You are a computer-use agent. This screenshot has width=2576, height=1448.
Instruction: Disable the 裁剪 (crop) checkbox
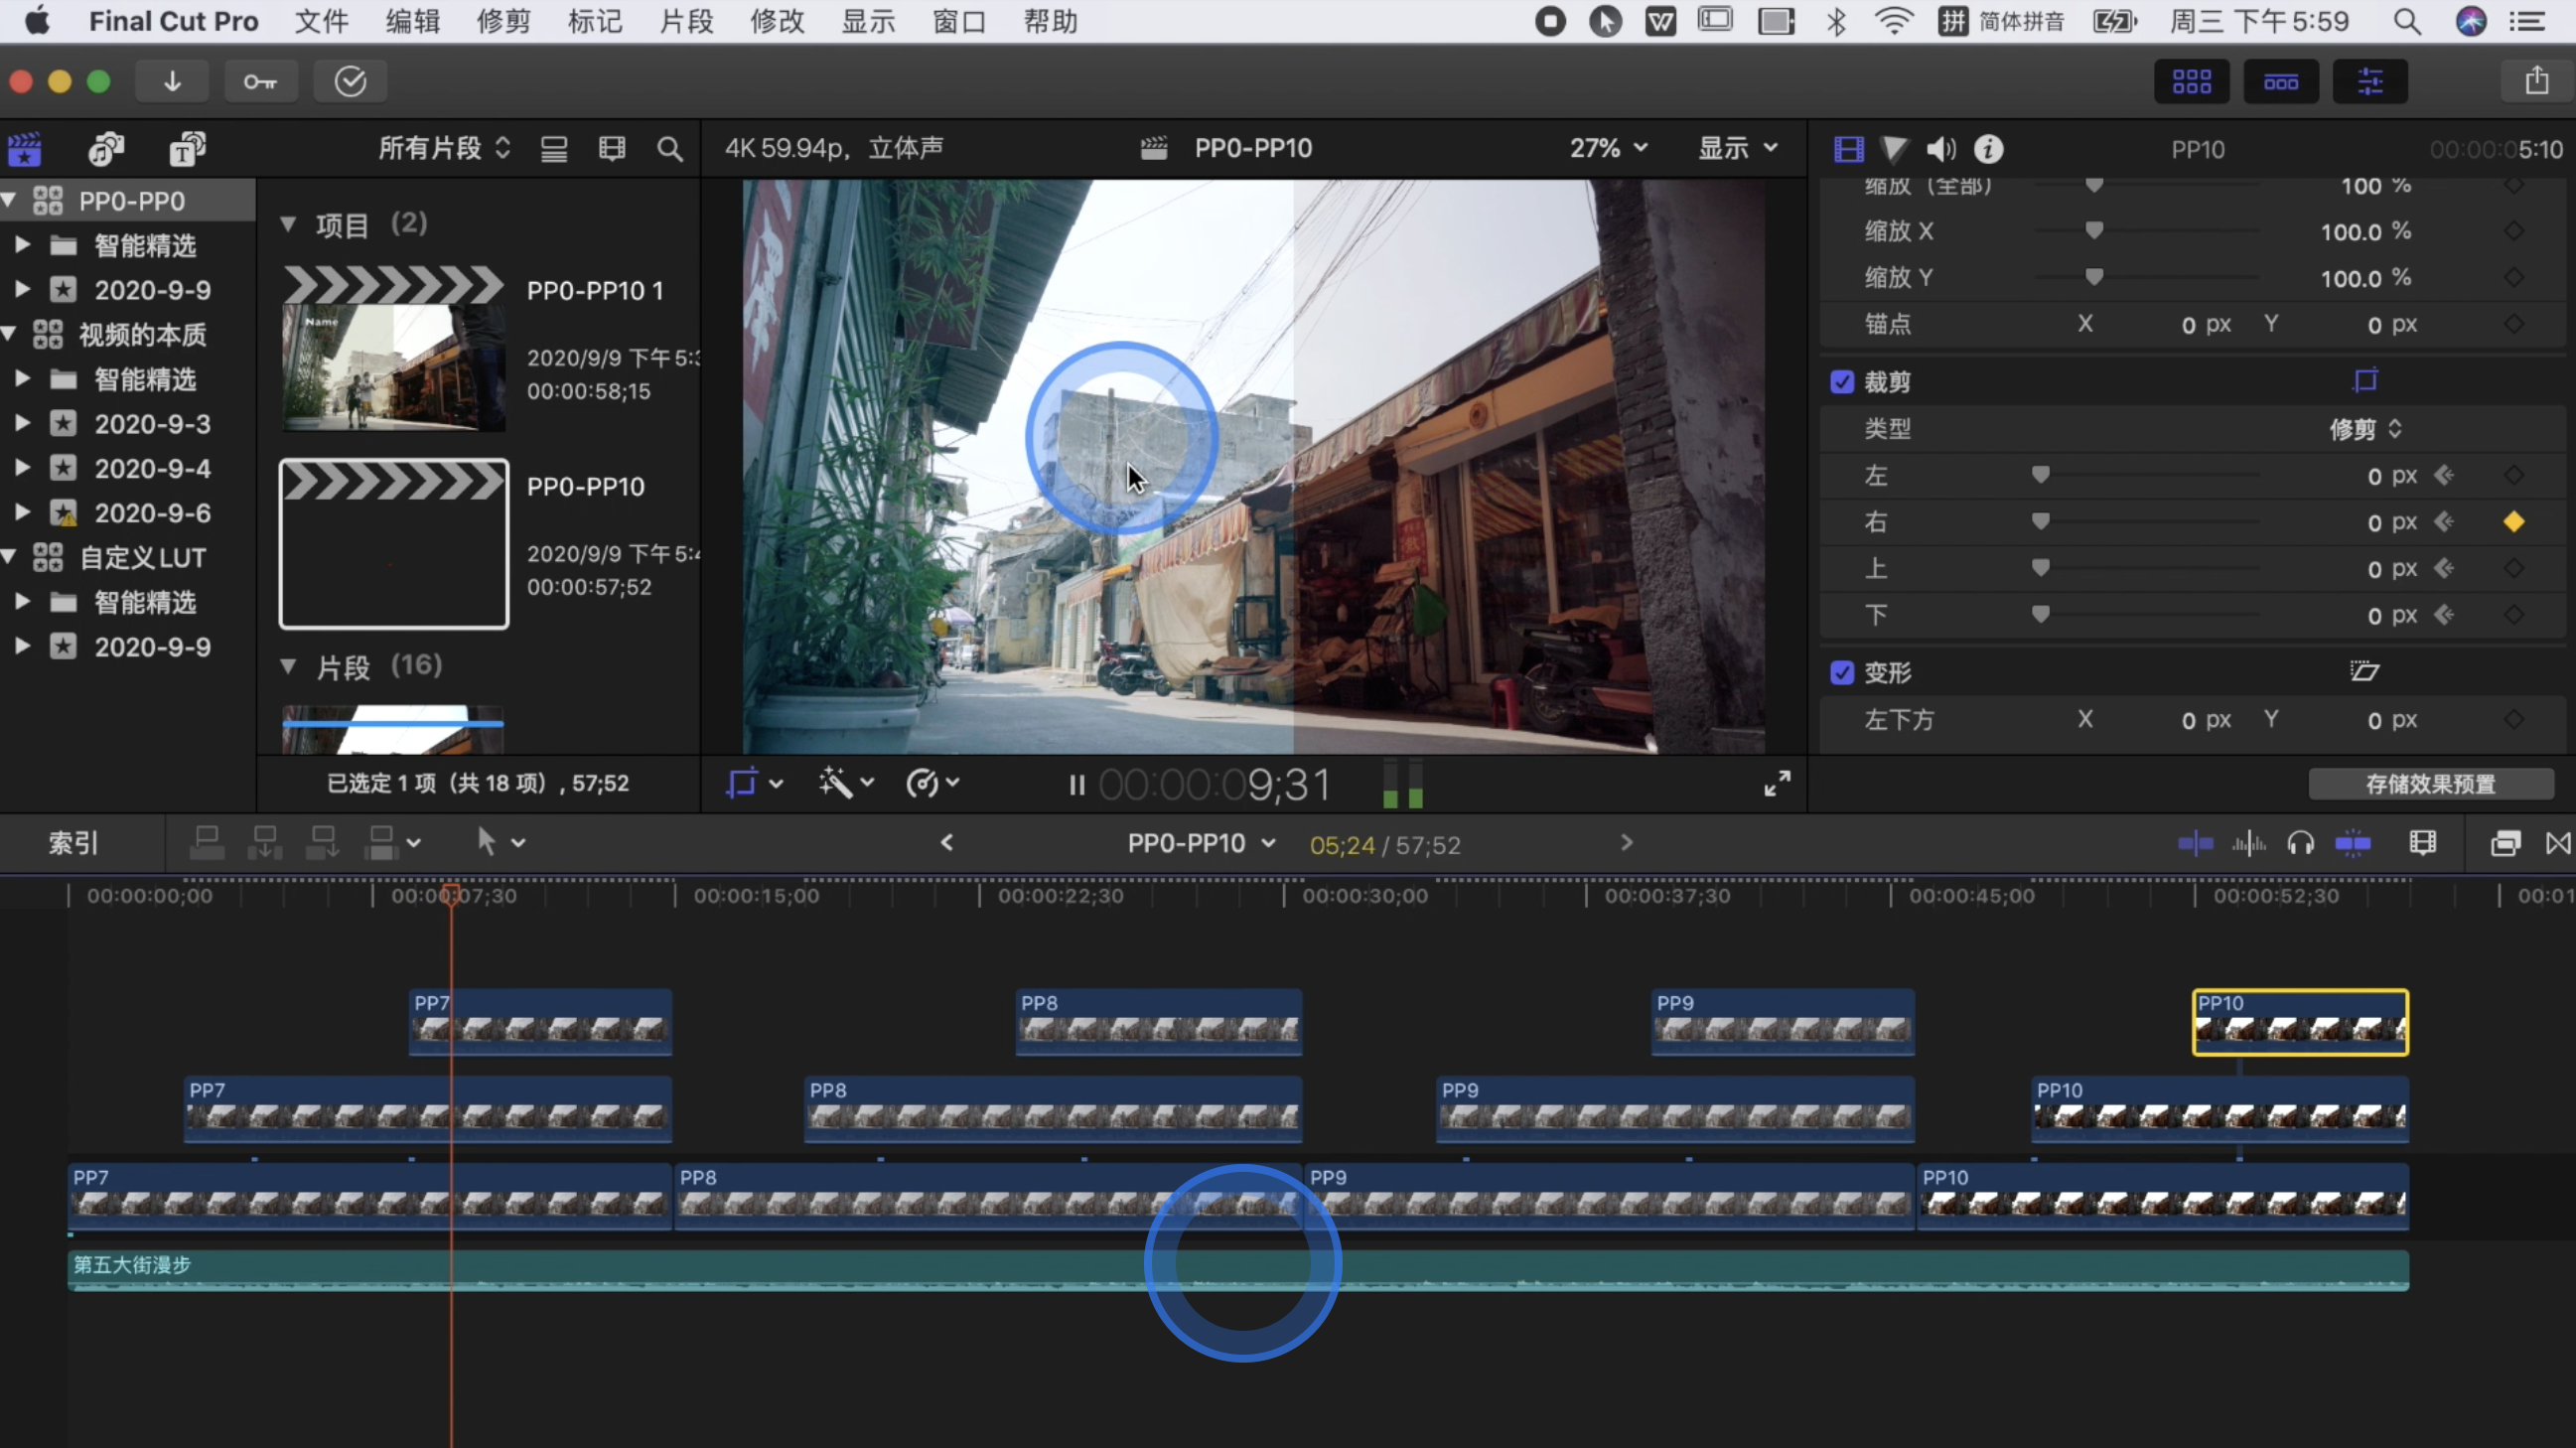coord(1843,381)
